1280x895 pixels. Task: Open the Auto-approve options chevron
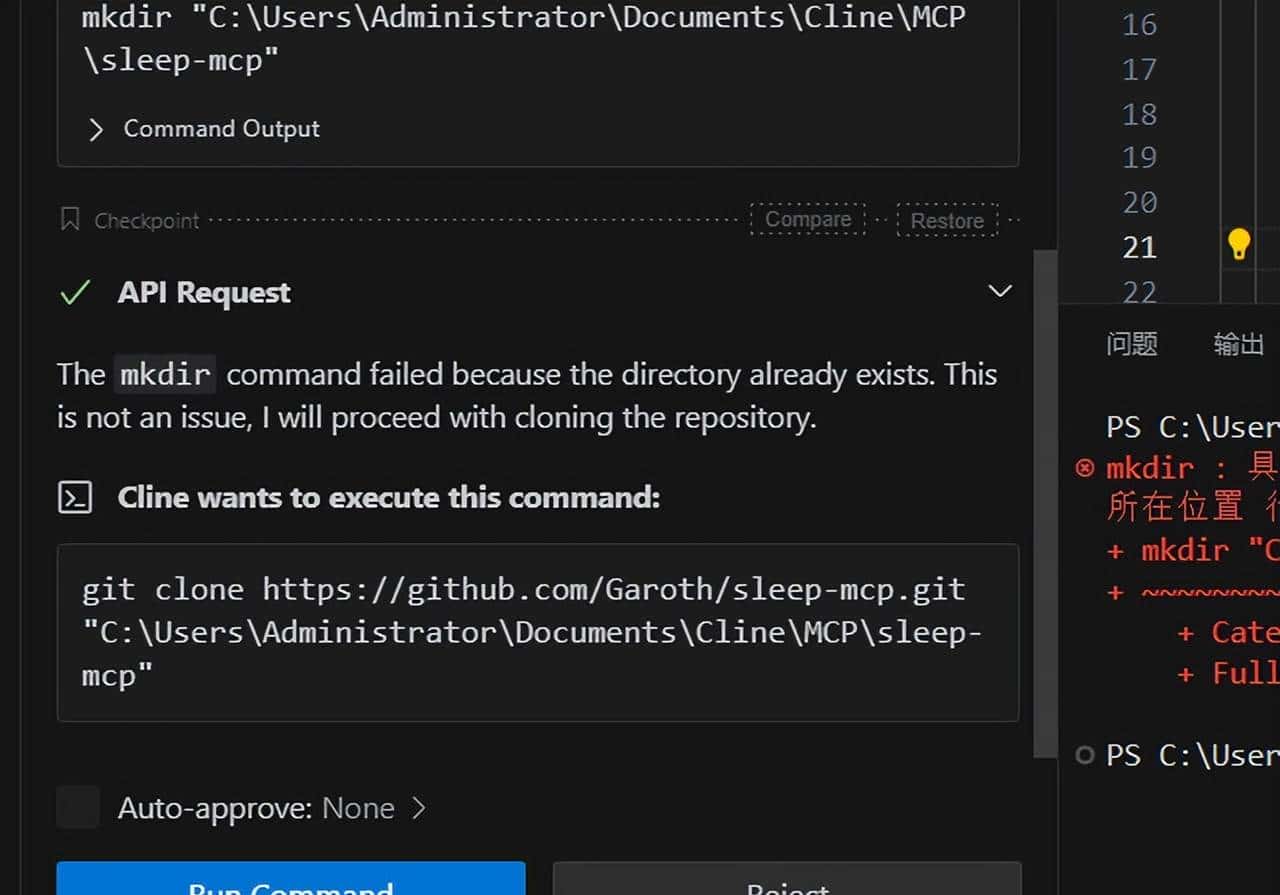pyautogui.click(x=421, y=807)
